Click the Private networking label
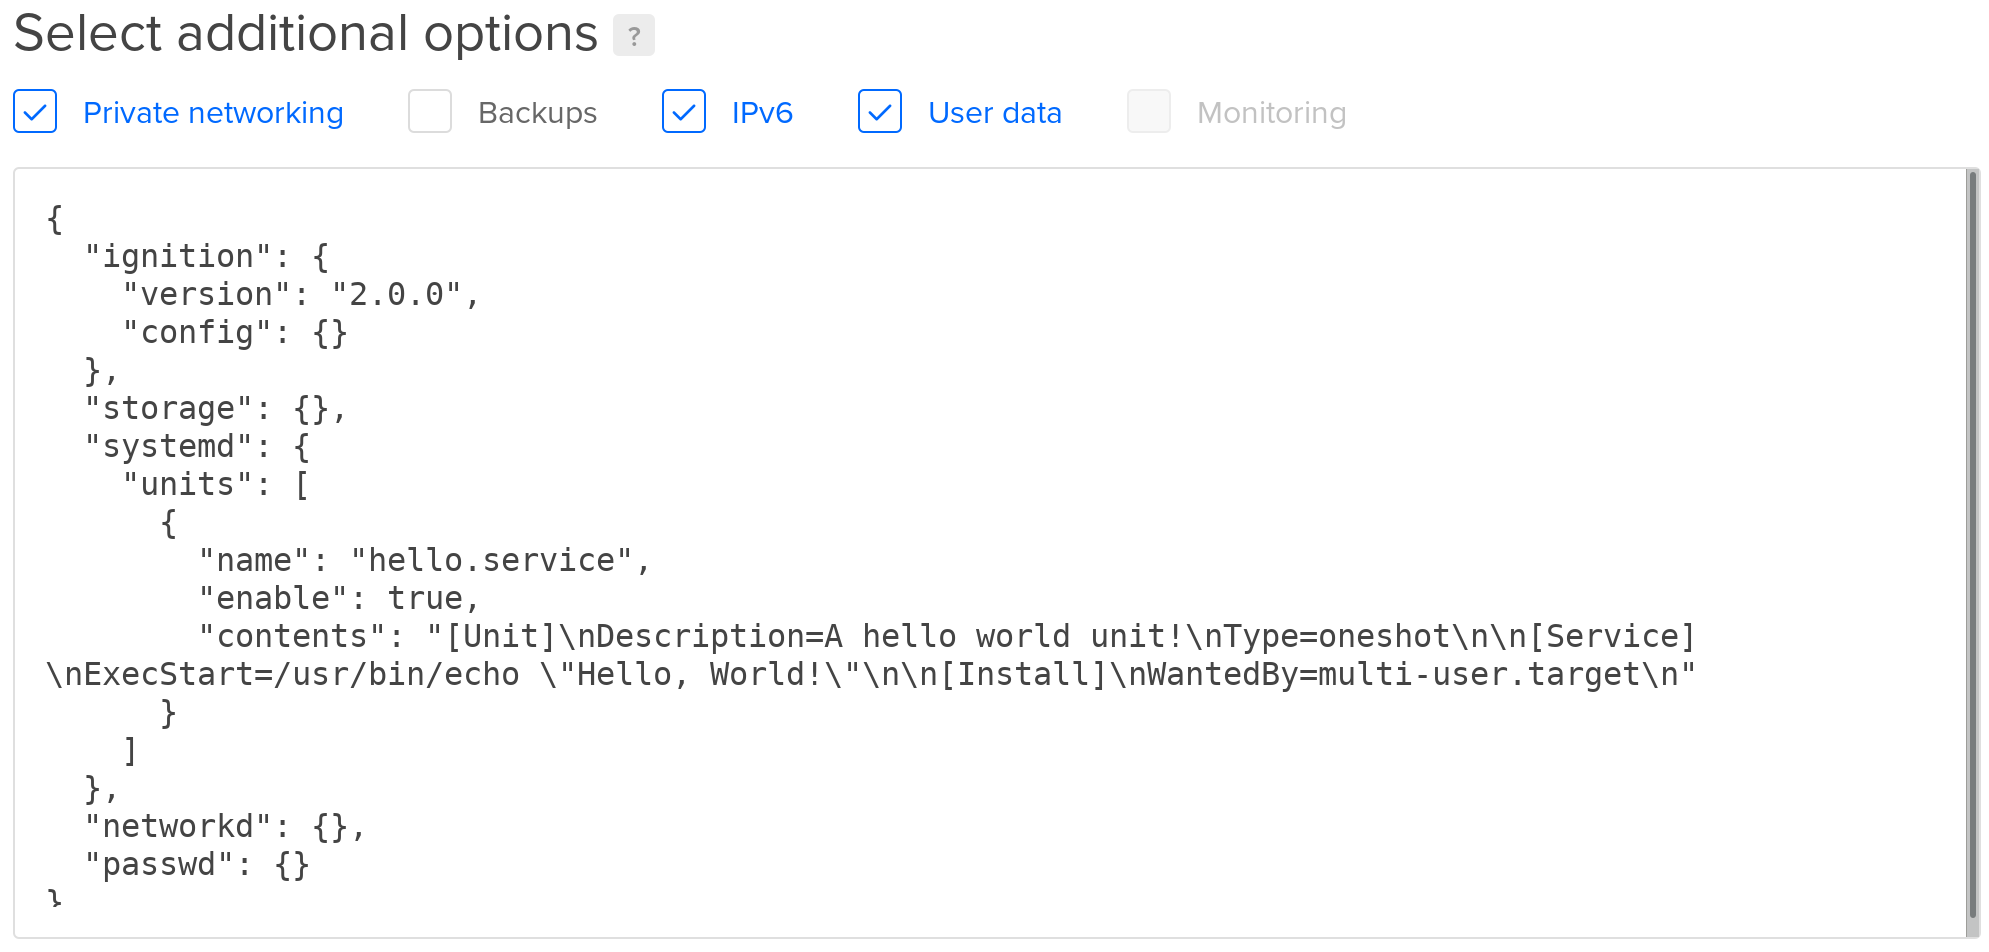This screenshot has height=952, width=1989. (213, 113)
